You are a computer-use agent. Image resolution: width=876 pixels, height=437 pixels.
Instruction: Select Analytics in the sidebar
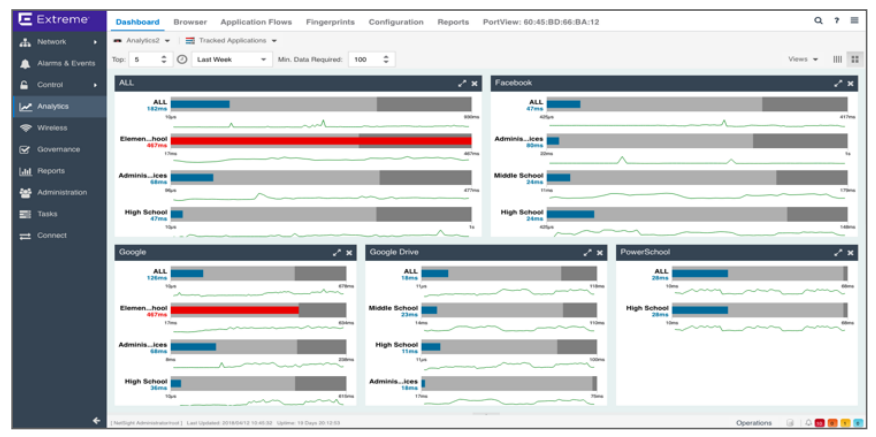pyautogui.click(x=59, y=106)
